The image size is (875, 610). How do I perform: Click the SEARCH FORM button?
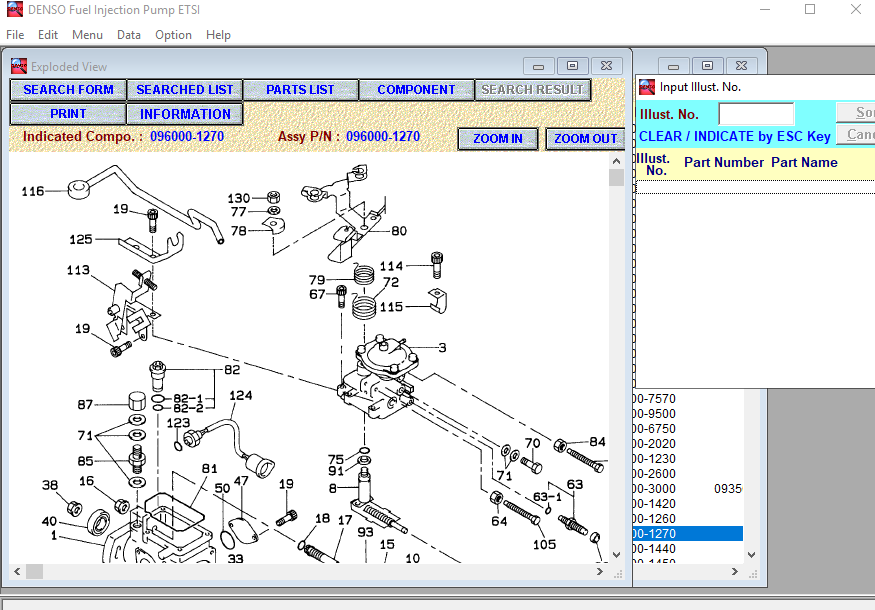68,90
